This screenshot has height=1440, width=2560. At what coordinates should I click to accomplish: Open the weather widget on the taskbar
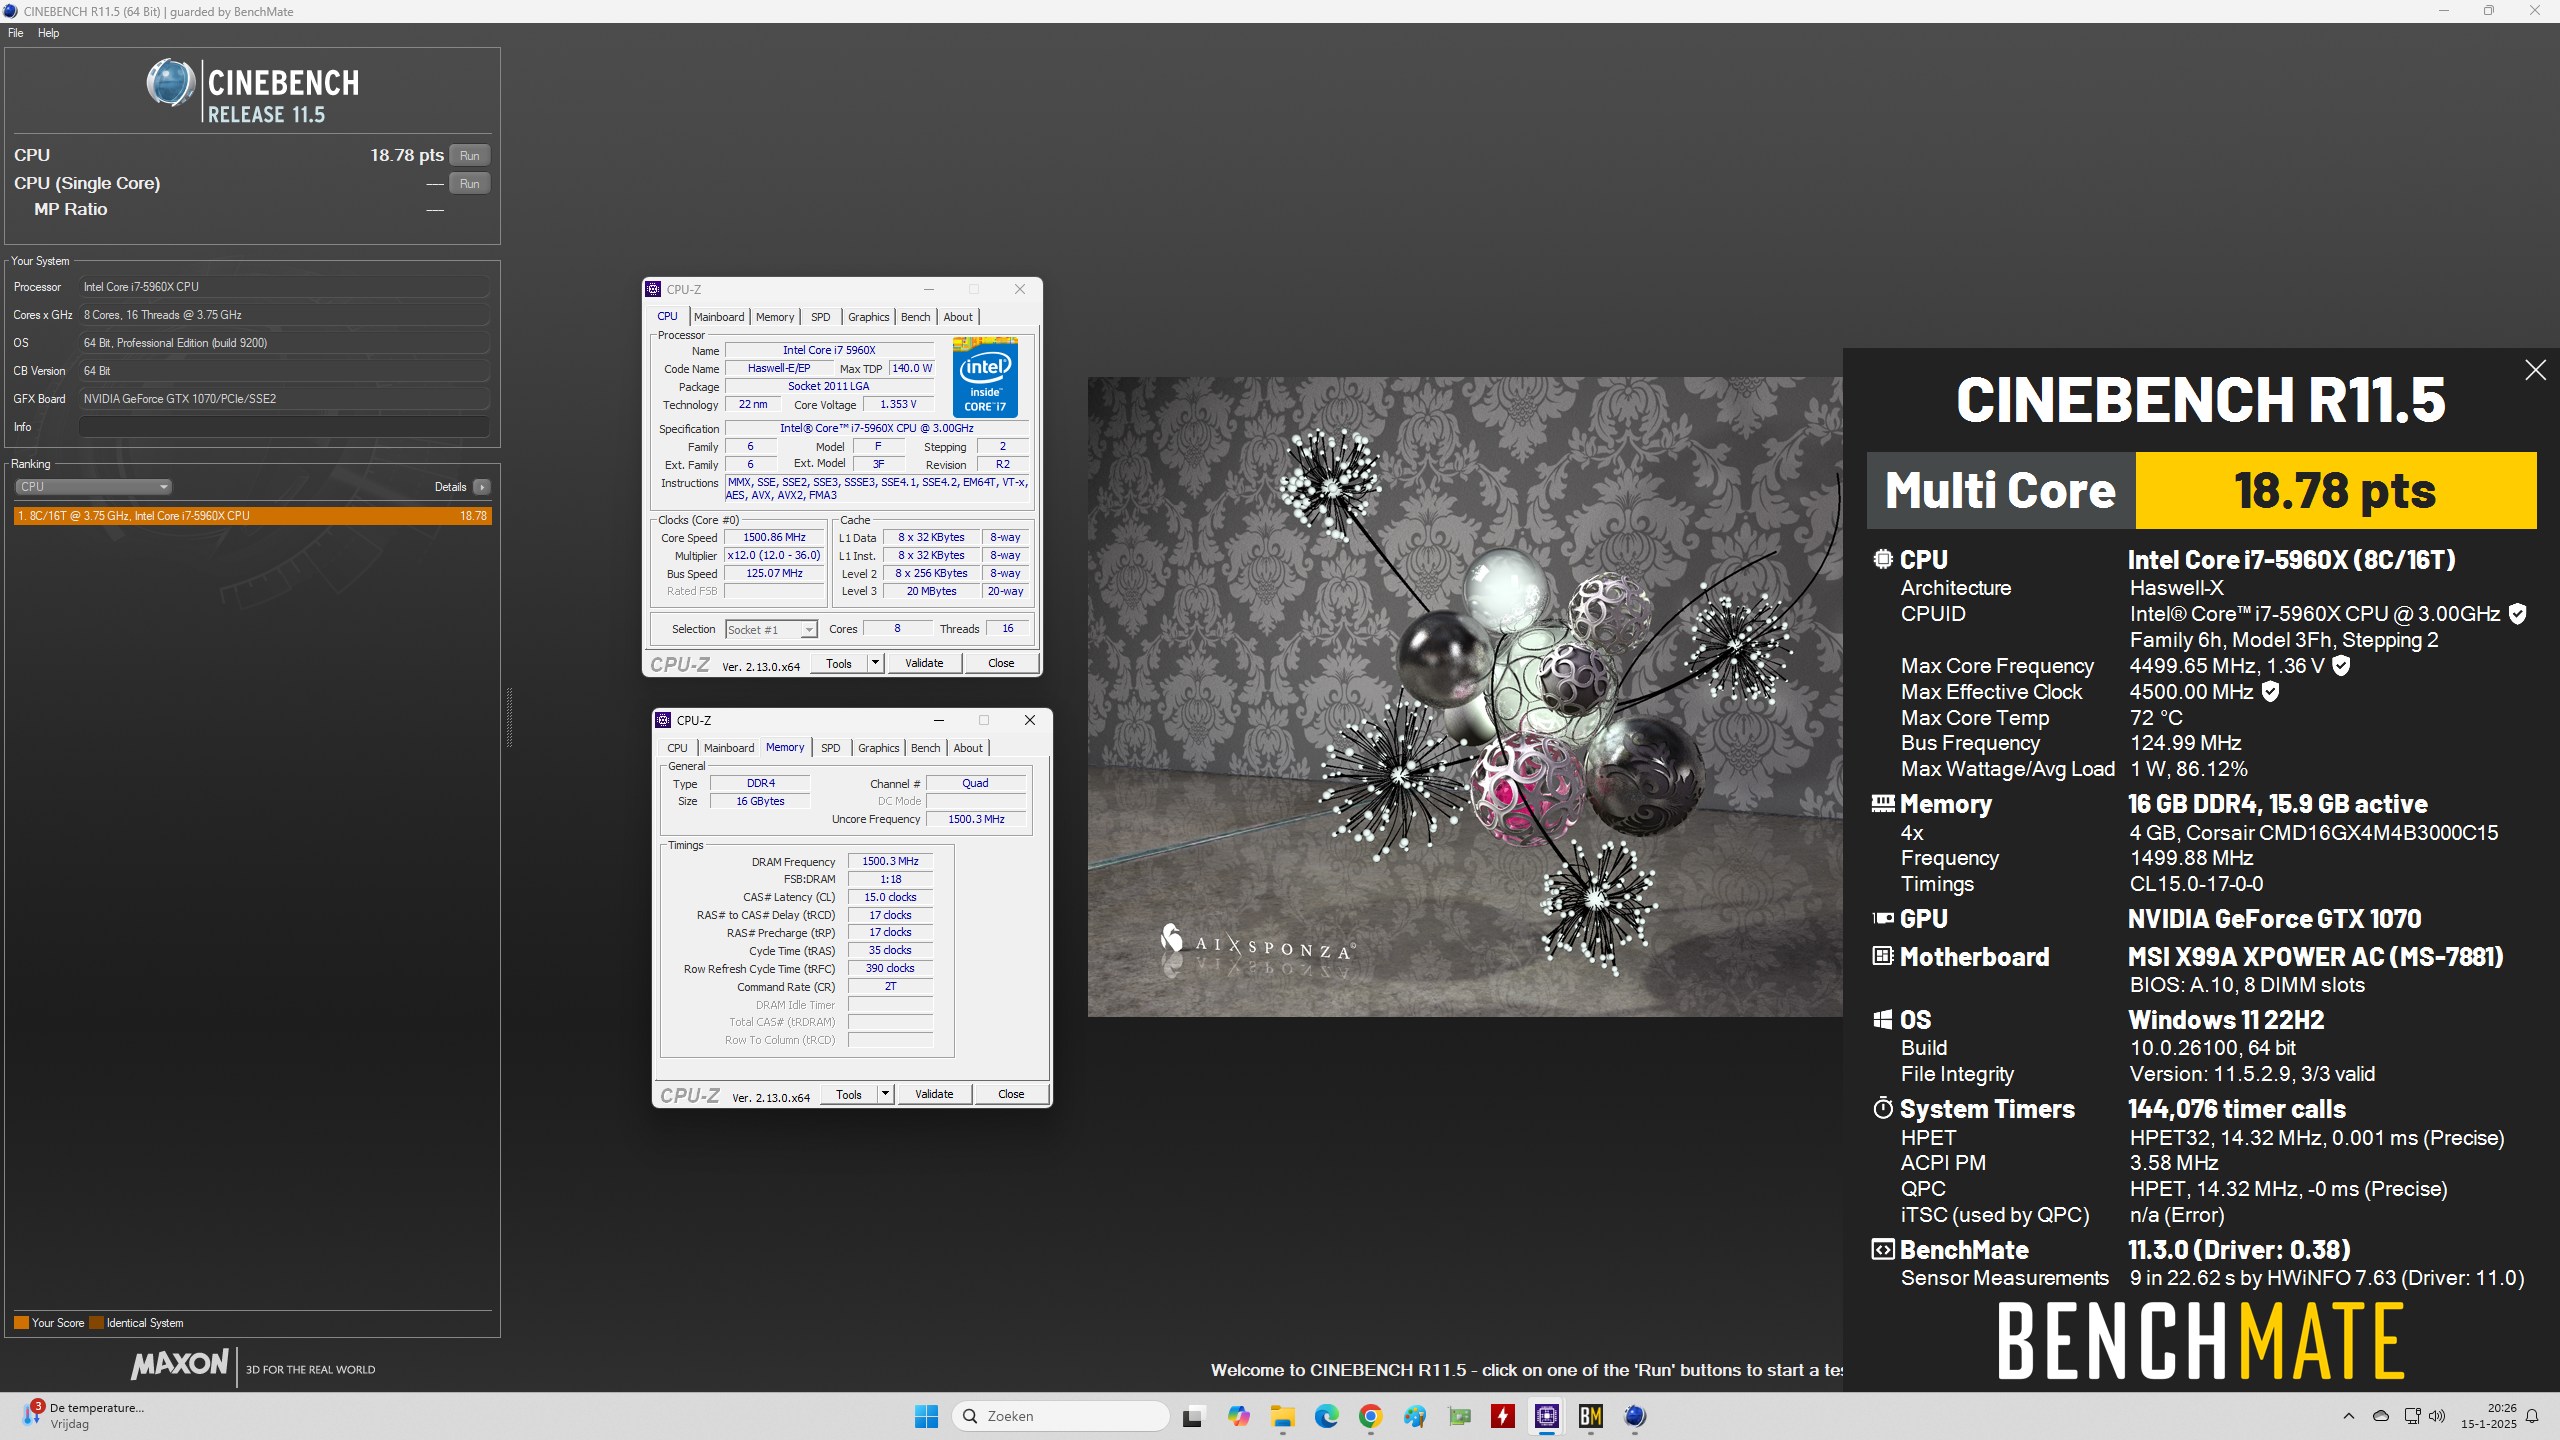pos(86,1416)
